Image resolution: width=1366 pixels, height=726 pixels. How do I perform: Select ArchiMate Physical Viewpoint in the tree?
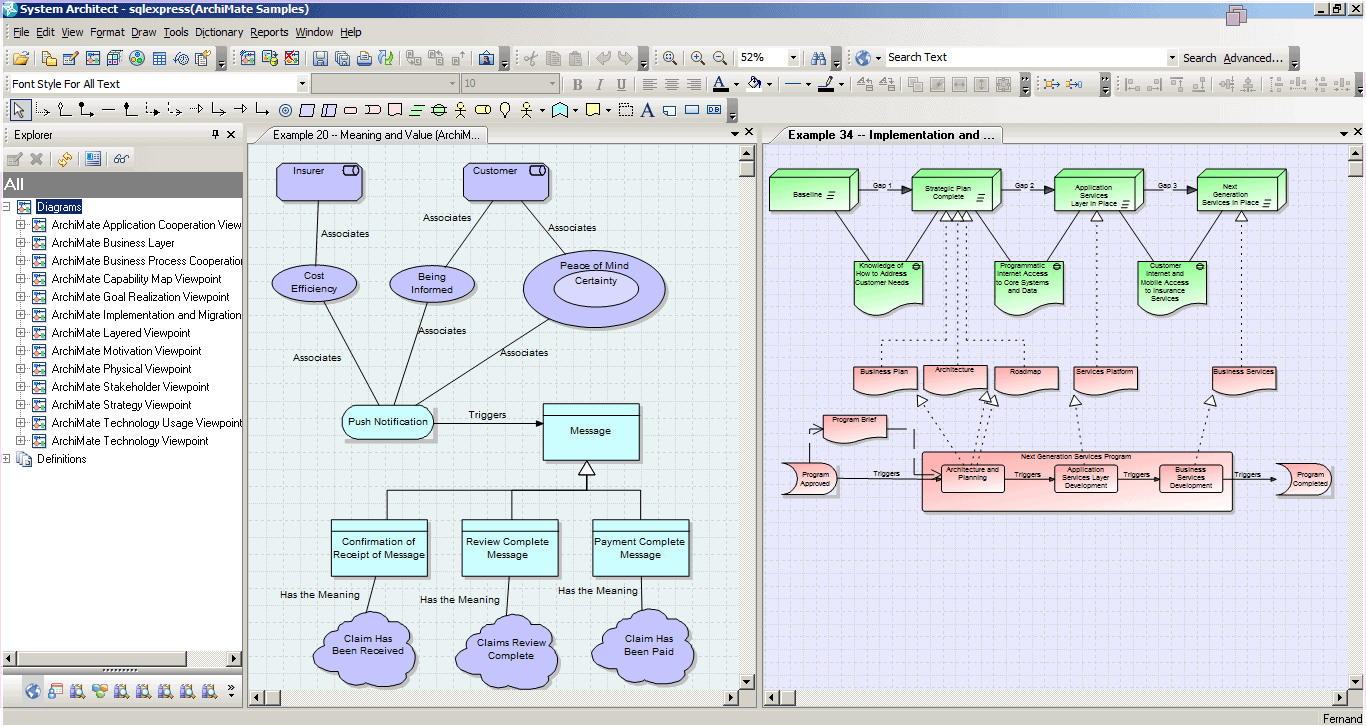pyautogui.click(x=121, y=369)
